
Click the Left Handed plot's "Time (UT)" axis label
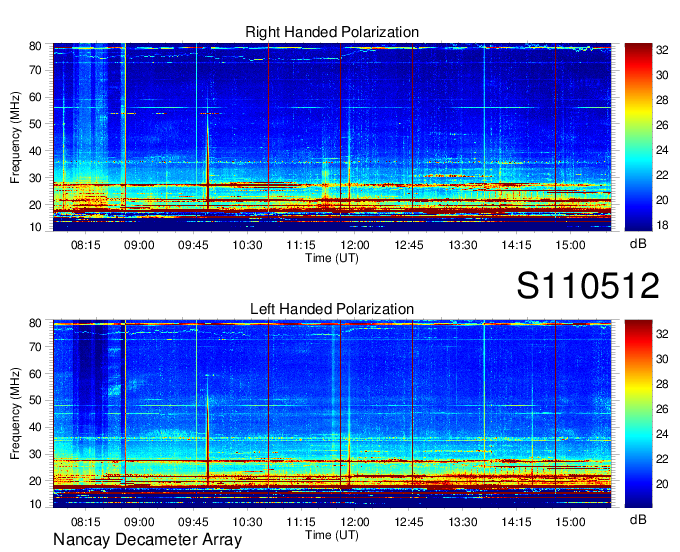pyautogui.click(x=332, y=535)
